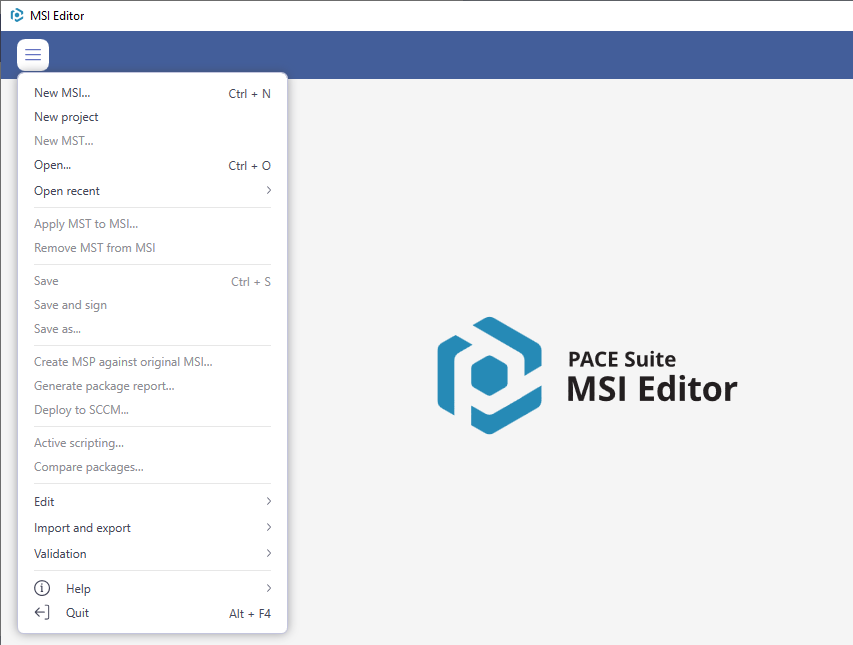Expand the Validation submenu chevron
The image size is (853, 645).
pyautogui.click(x=269, y=553)
